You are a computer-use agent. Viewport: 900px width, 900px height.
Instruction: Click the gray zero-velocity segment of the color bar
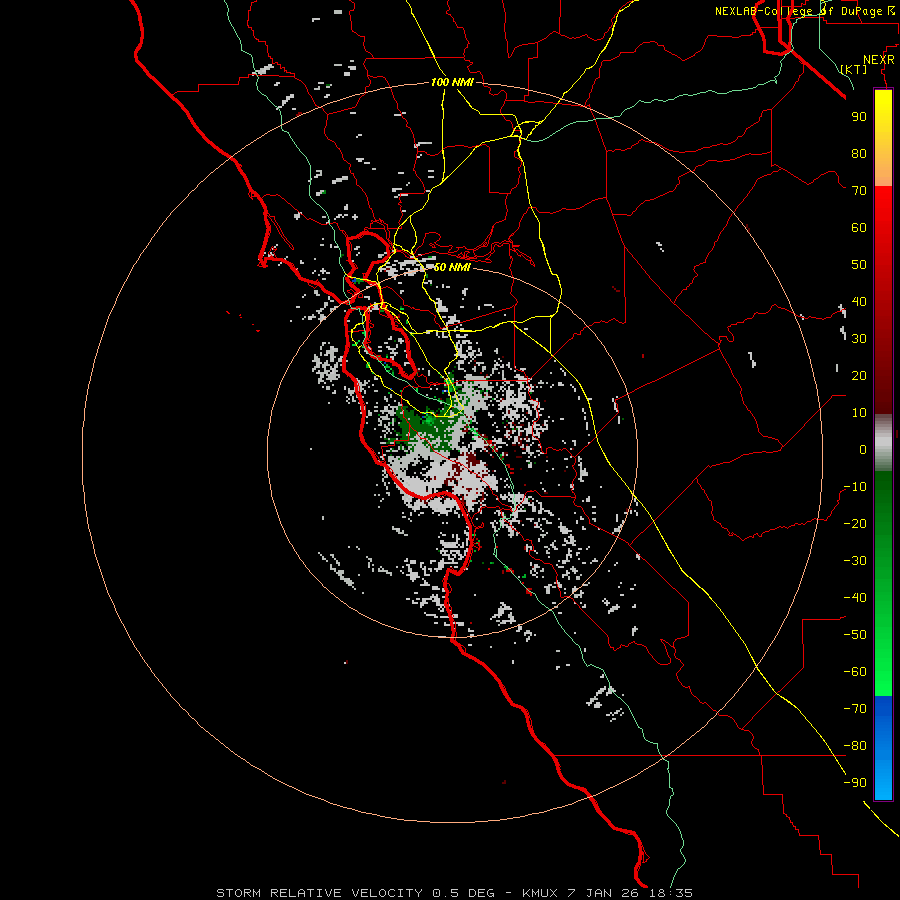883,442
